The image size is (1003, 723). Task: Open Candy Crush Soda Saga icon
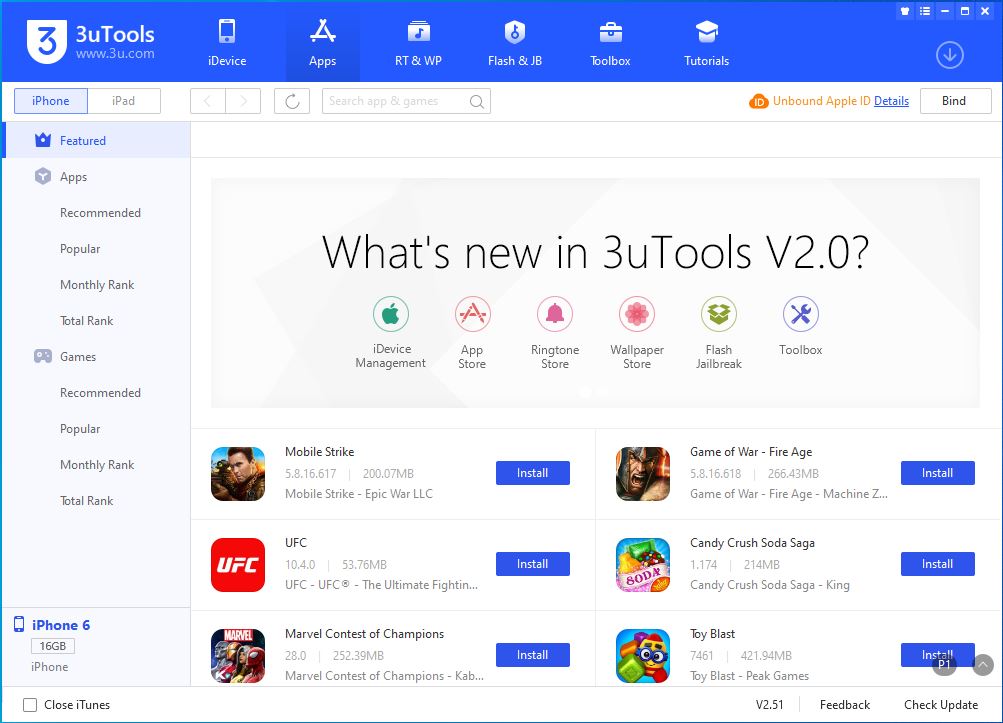click(643, 565)
